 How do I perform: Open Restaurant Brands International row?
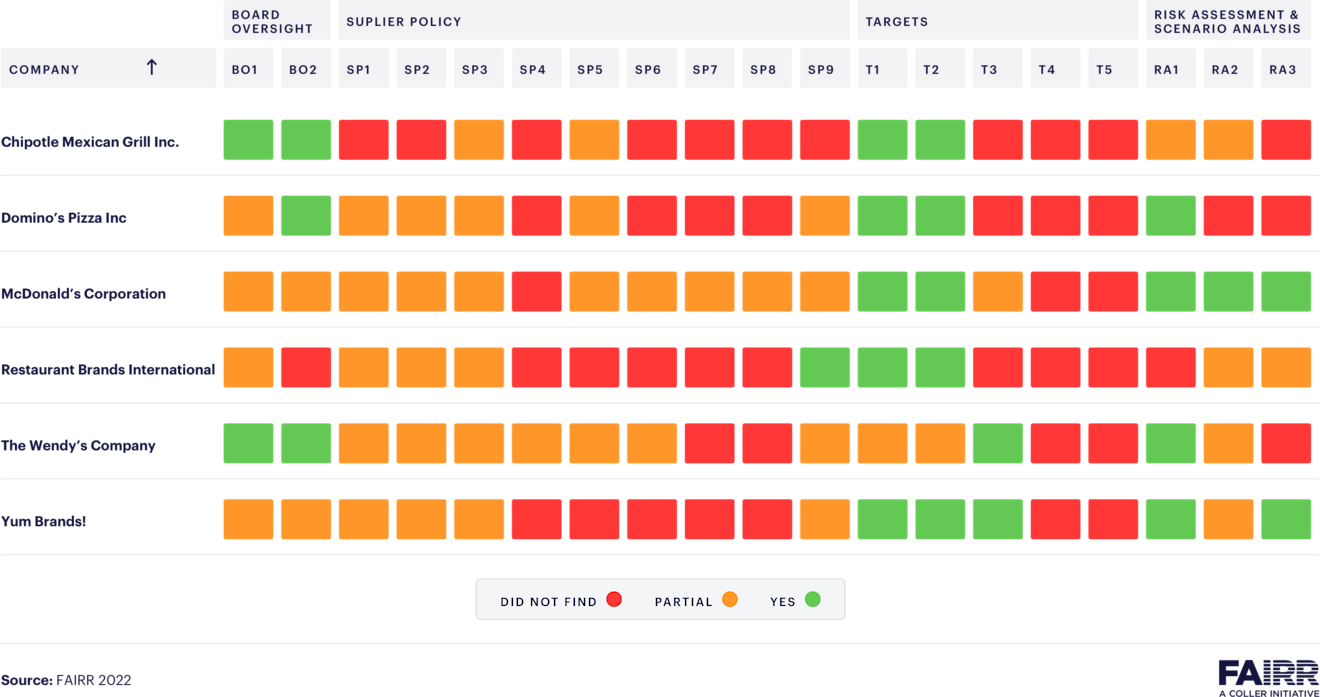coord(660,368)
